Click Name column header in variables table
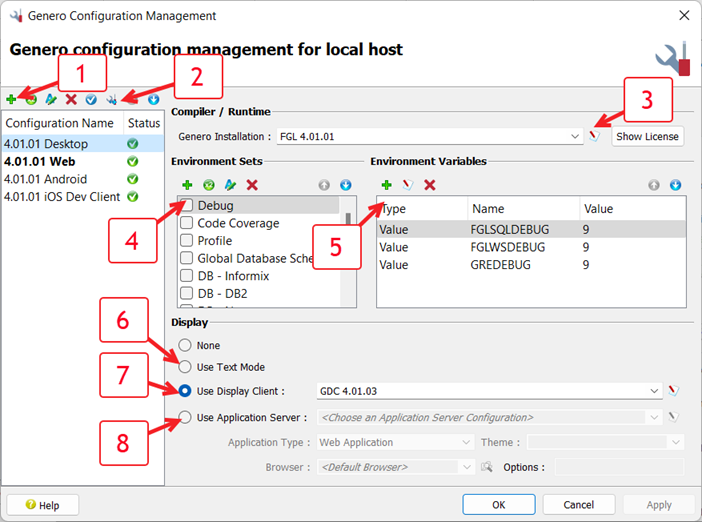 click(x=523, y=209)
